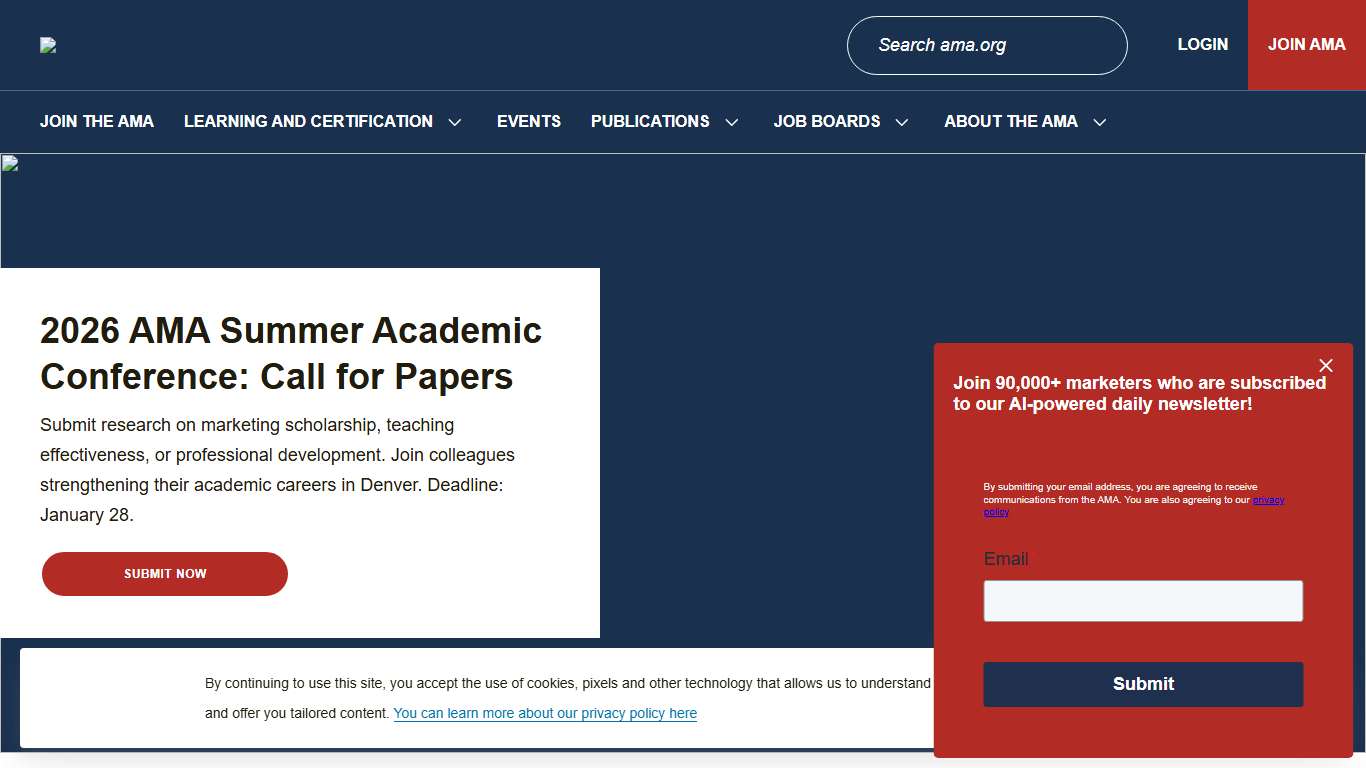The height and width of the screenshot is (768, 1366).
Task: Click the AMA logo in the header
Action: (47, 44)
